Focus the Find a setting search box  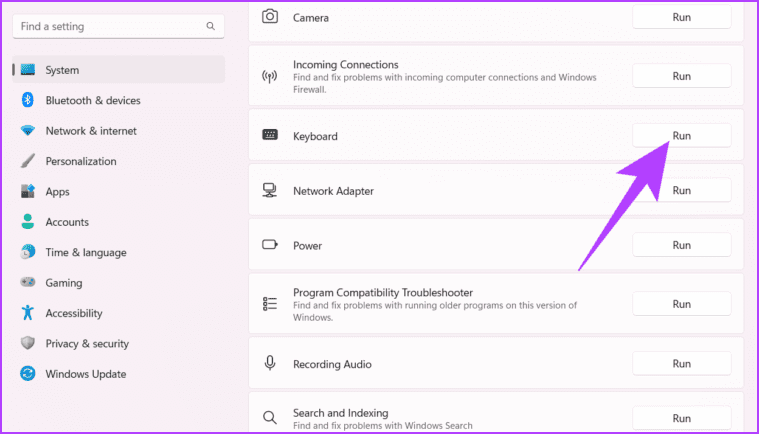(119, 26)
